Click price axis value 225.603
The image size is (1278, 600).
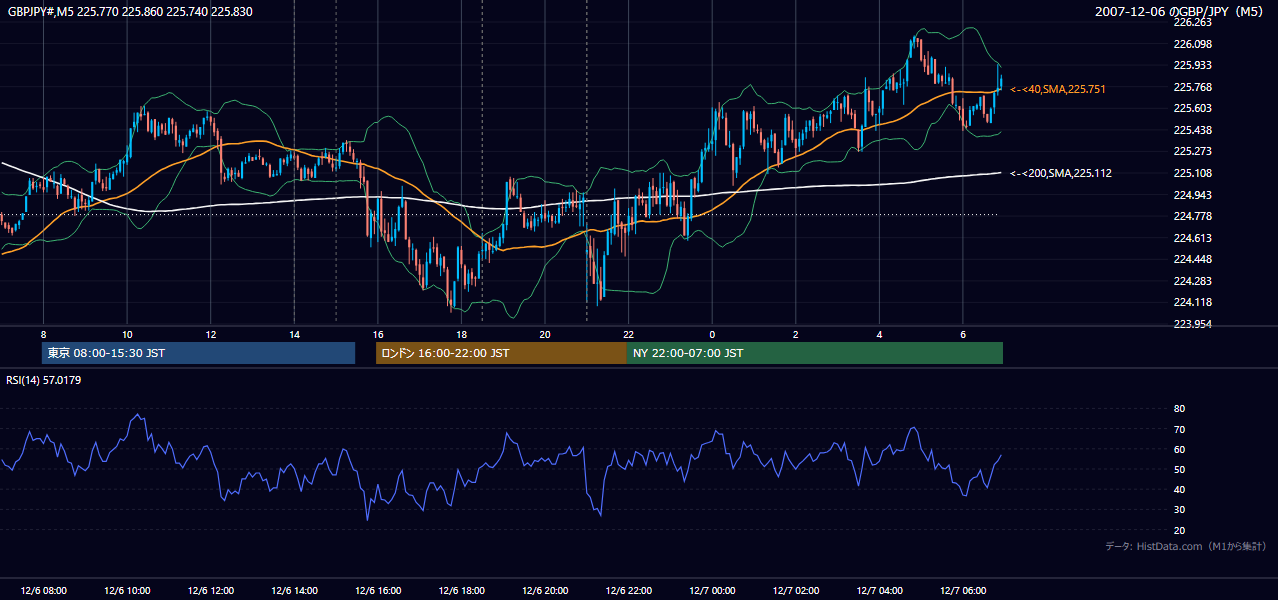[x=1192, y=108]
